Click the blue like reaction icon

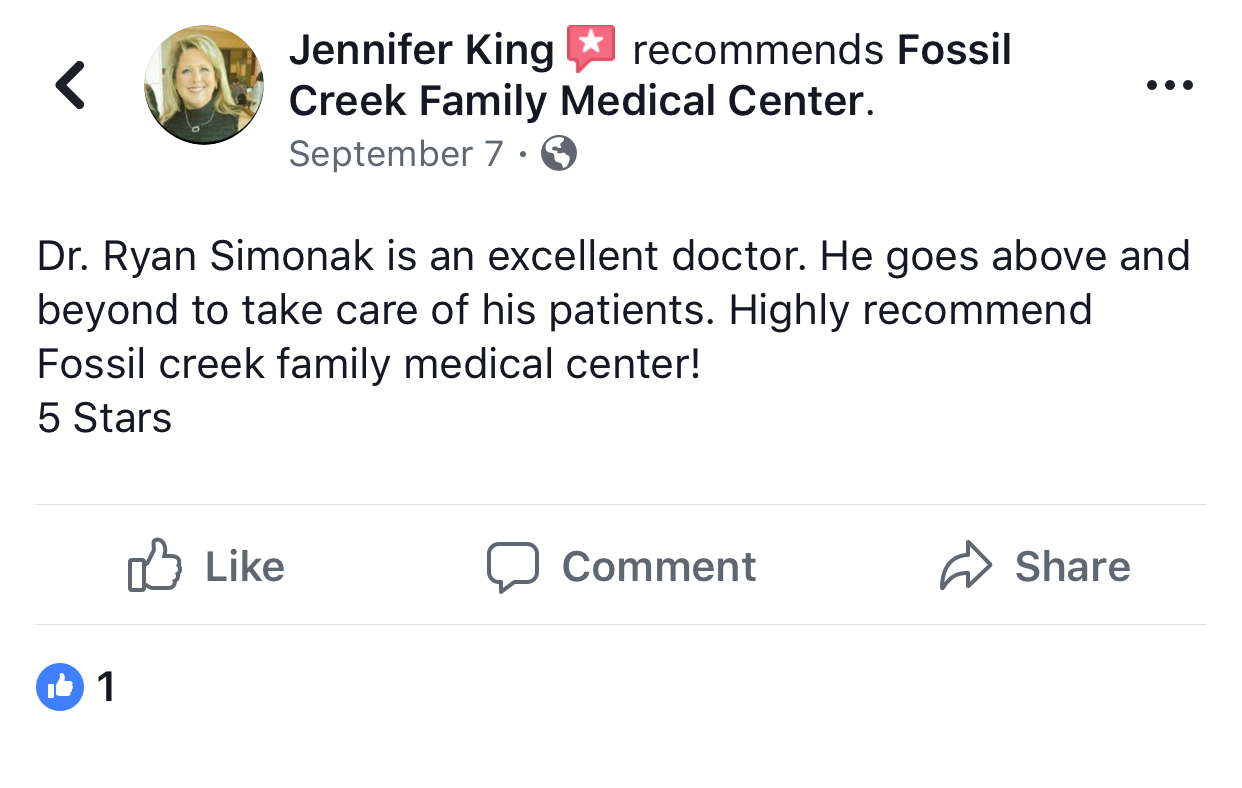[x=59, y=687]
